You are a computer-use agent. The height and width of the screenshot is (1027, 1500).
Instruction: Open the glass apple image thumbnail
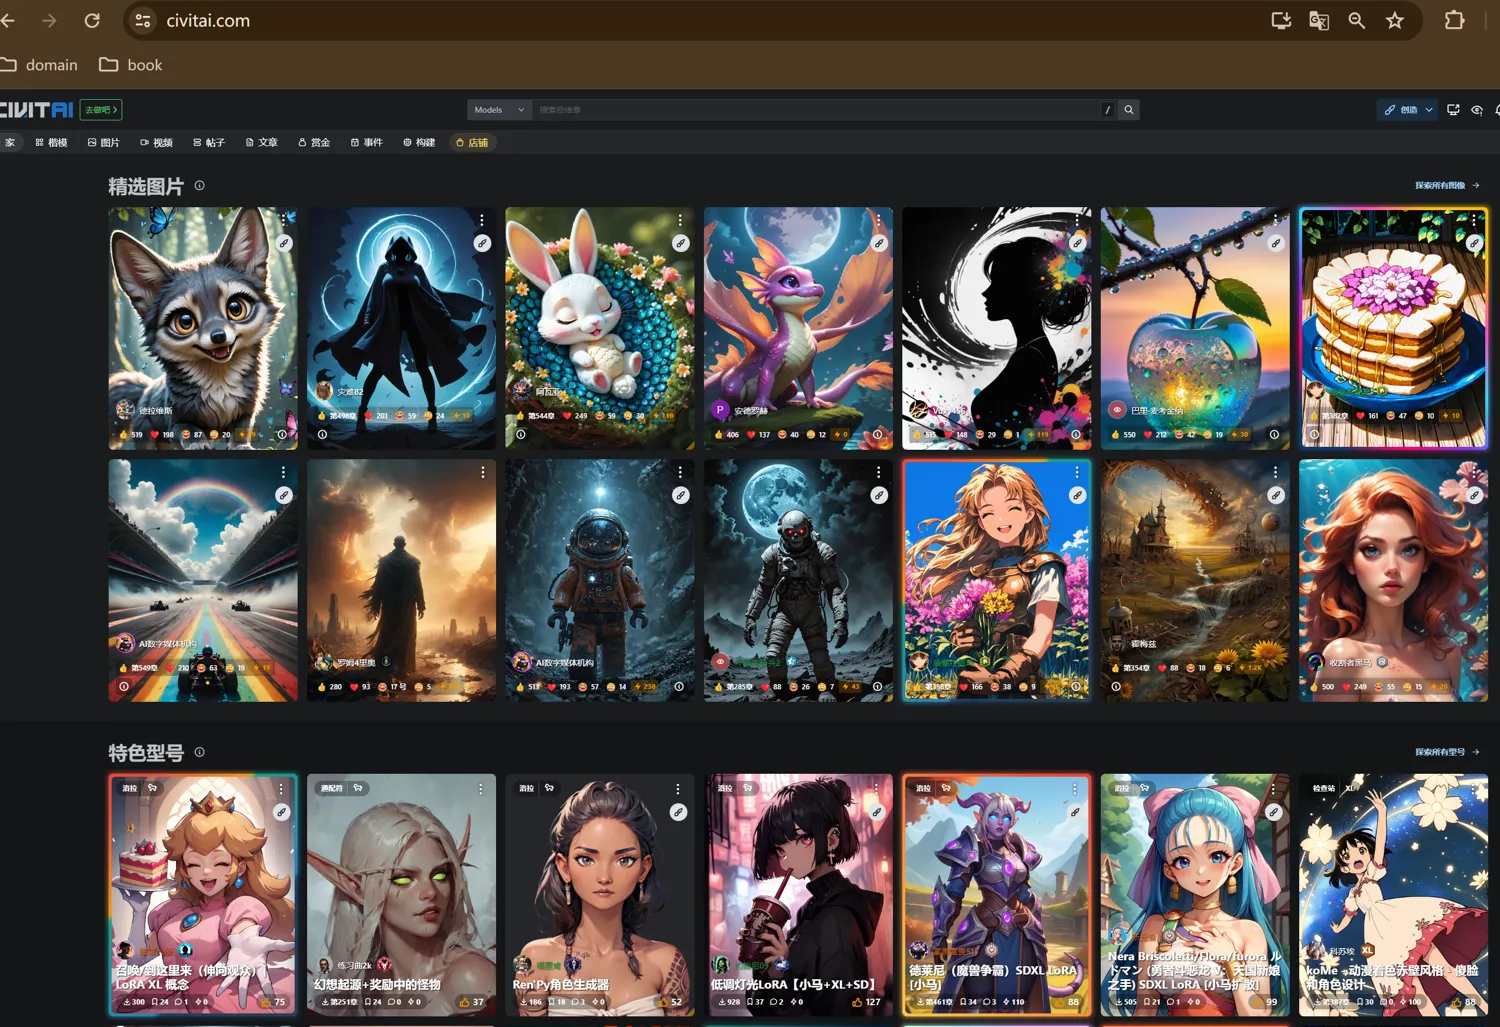tap(1195, 328)
